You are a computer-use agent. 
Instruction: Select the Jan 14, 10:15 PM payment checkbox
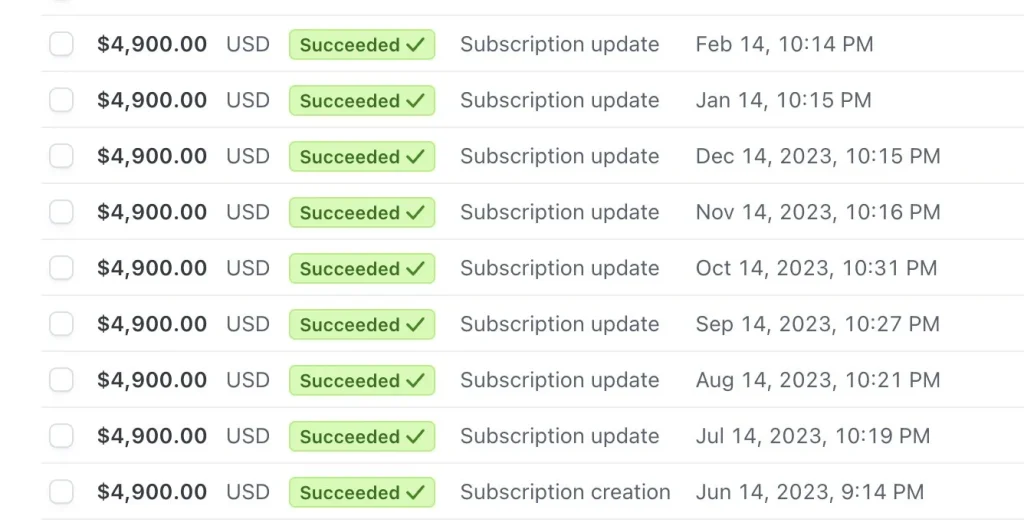tap(61, 100)
